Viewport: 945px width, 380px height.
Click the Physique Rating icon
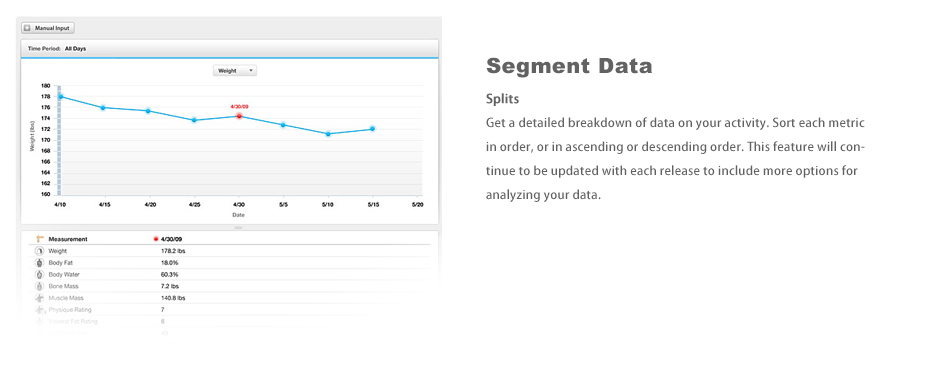click(39, 310)
